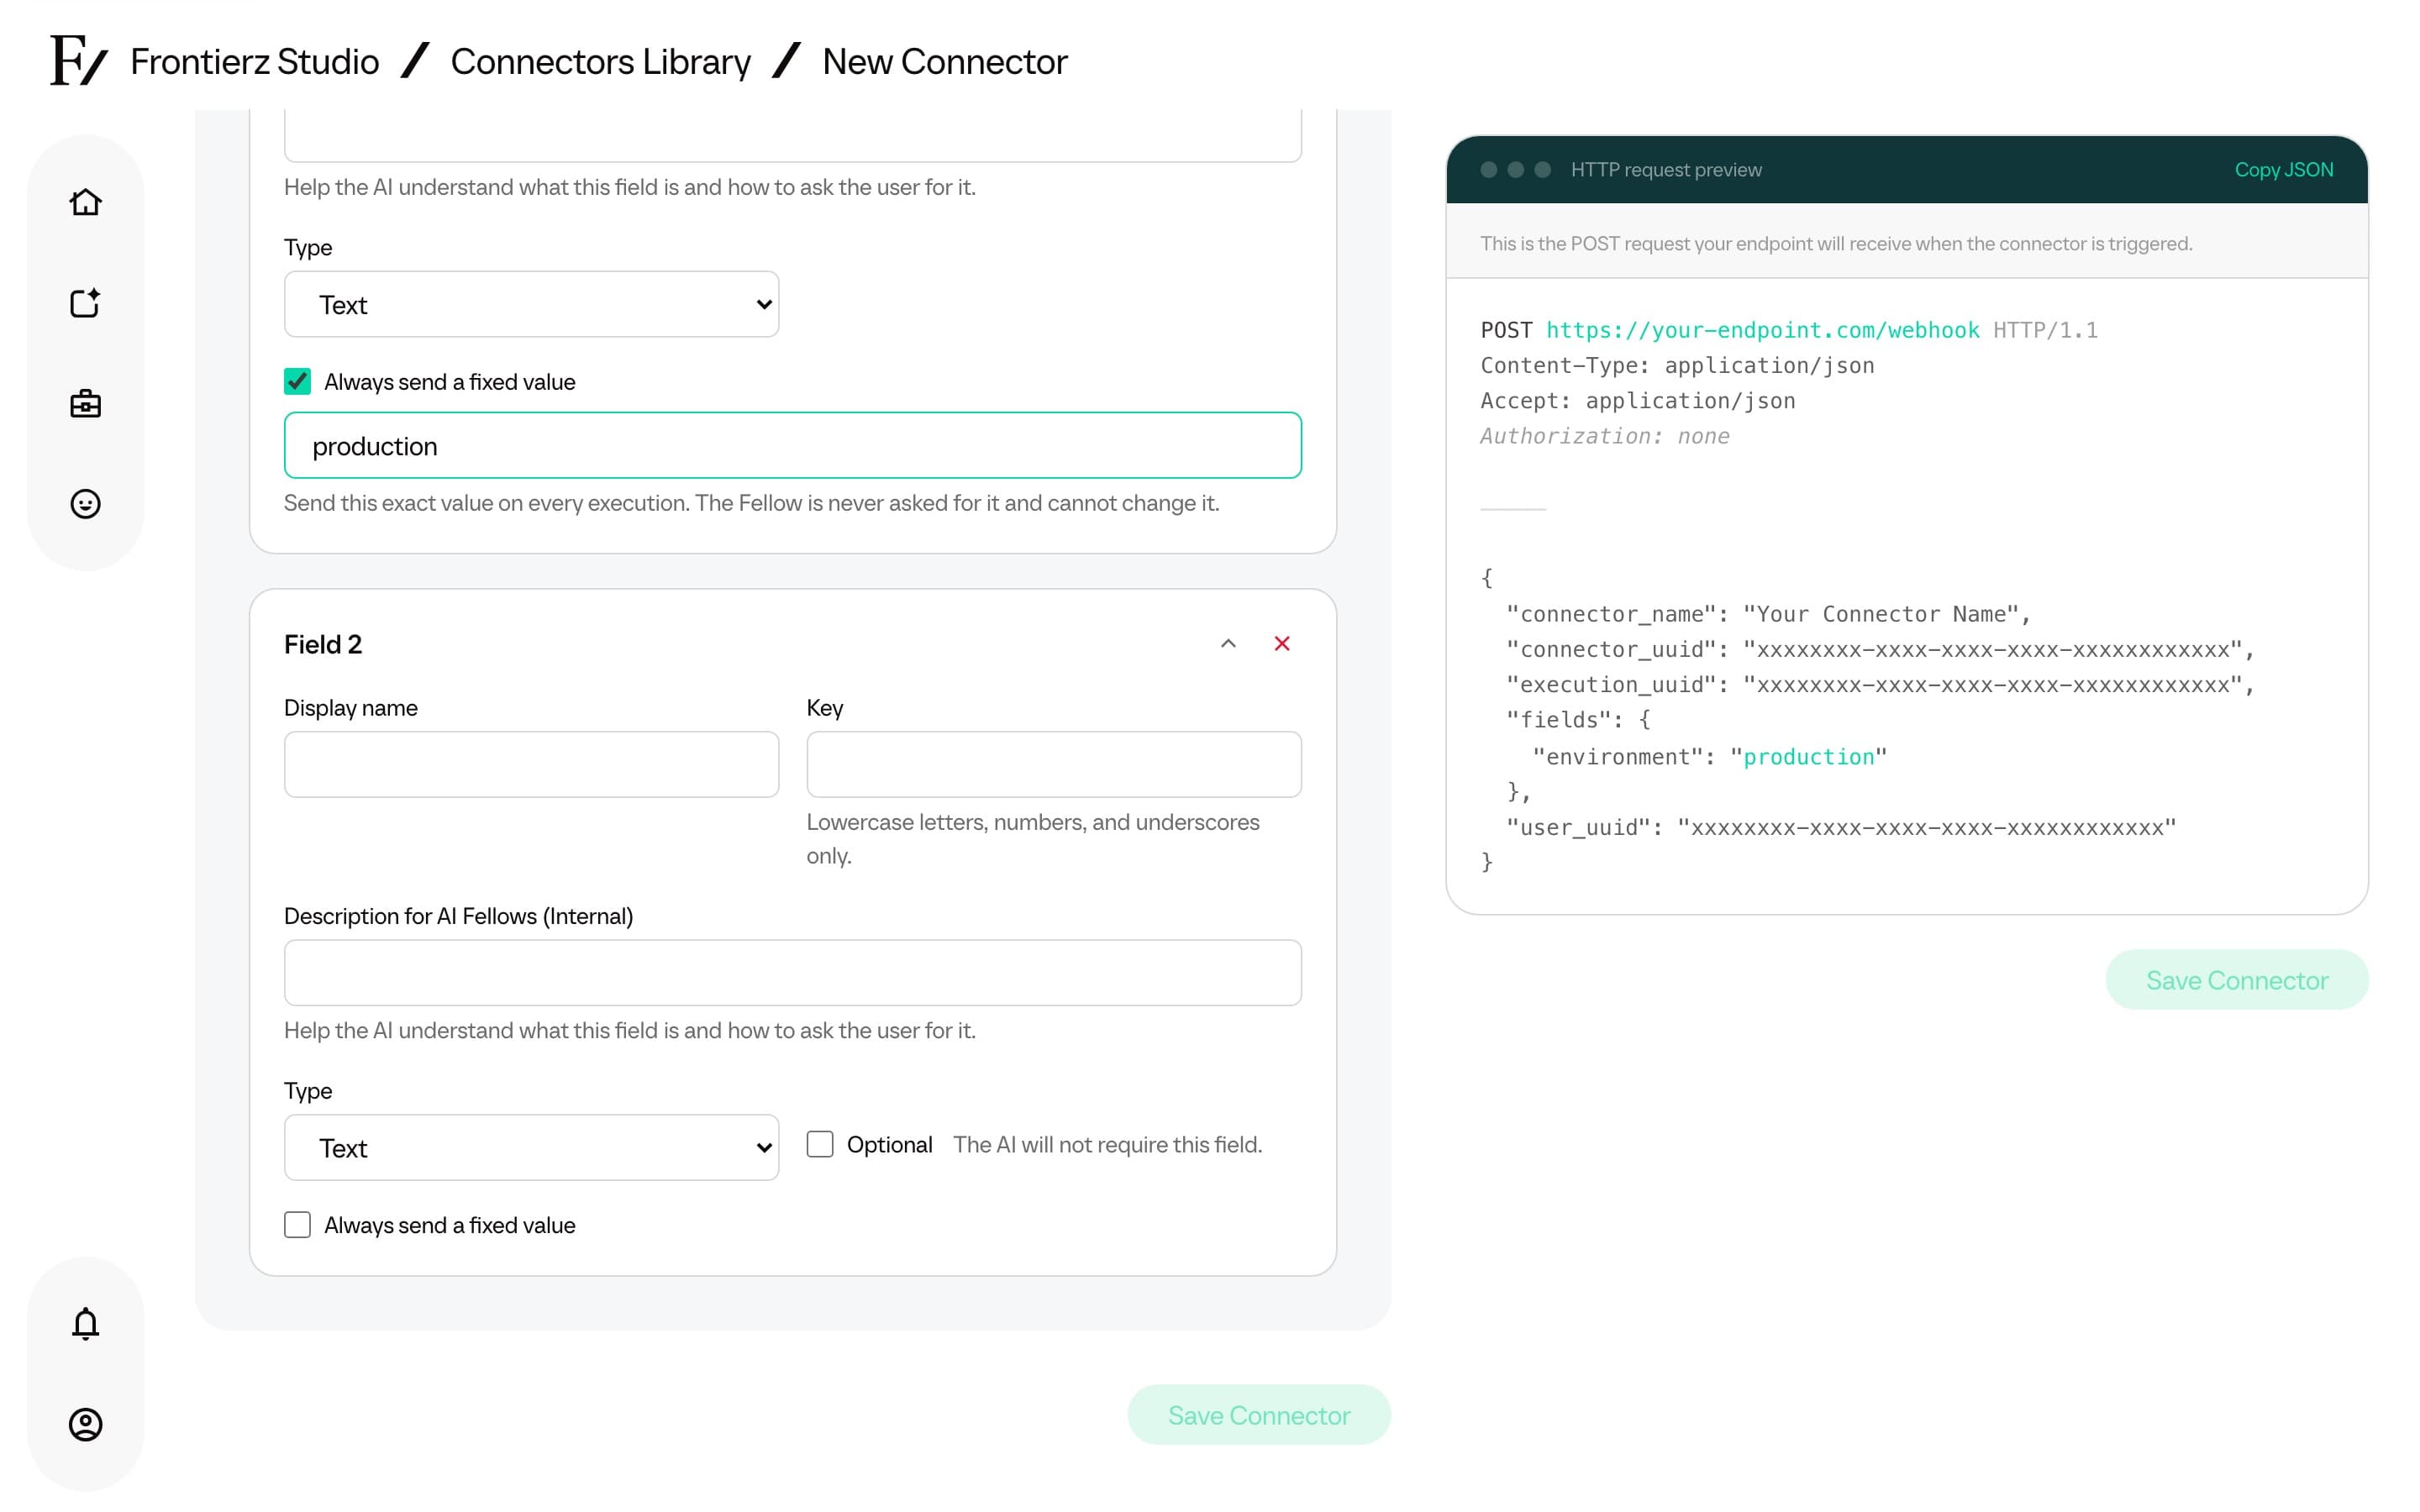Click the "Authorization: none" header line
The image size is (2420, 1512).
(1604, 436)
